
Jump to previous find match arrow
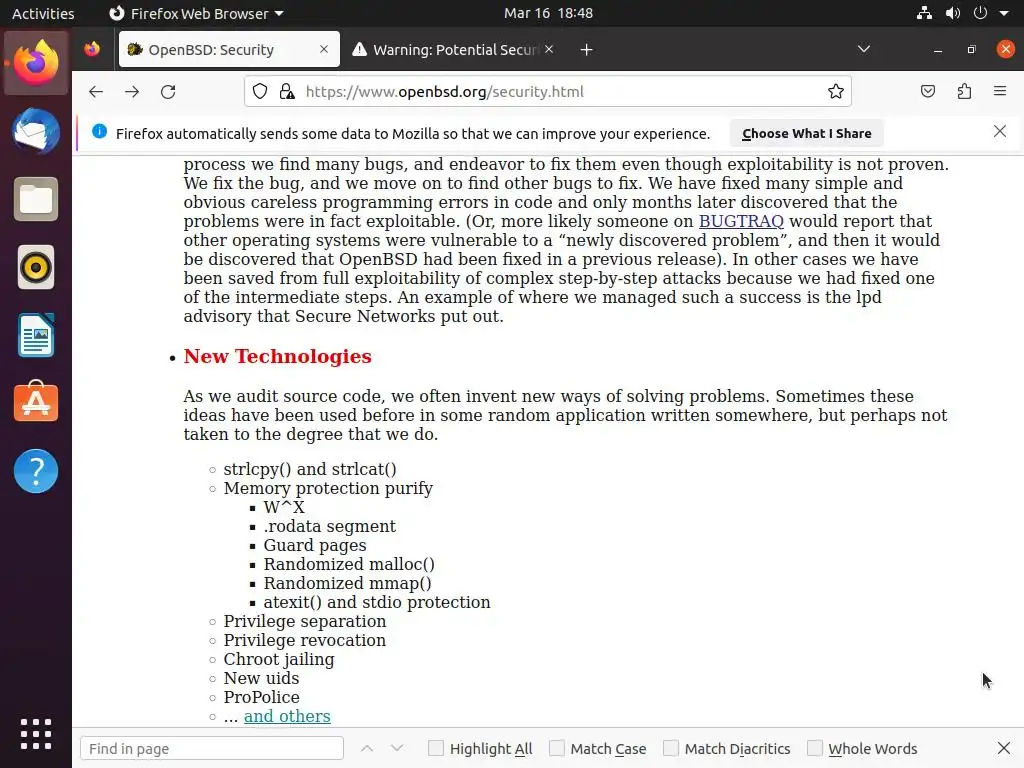tap(367, 748)
